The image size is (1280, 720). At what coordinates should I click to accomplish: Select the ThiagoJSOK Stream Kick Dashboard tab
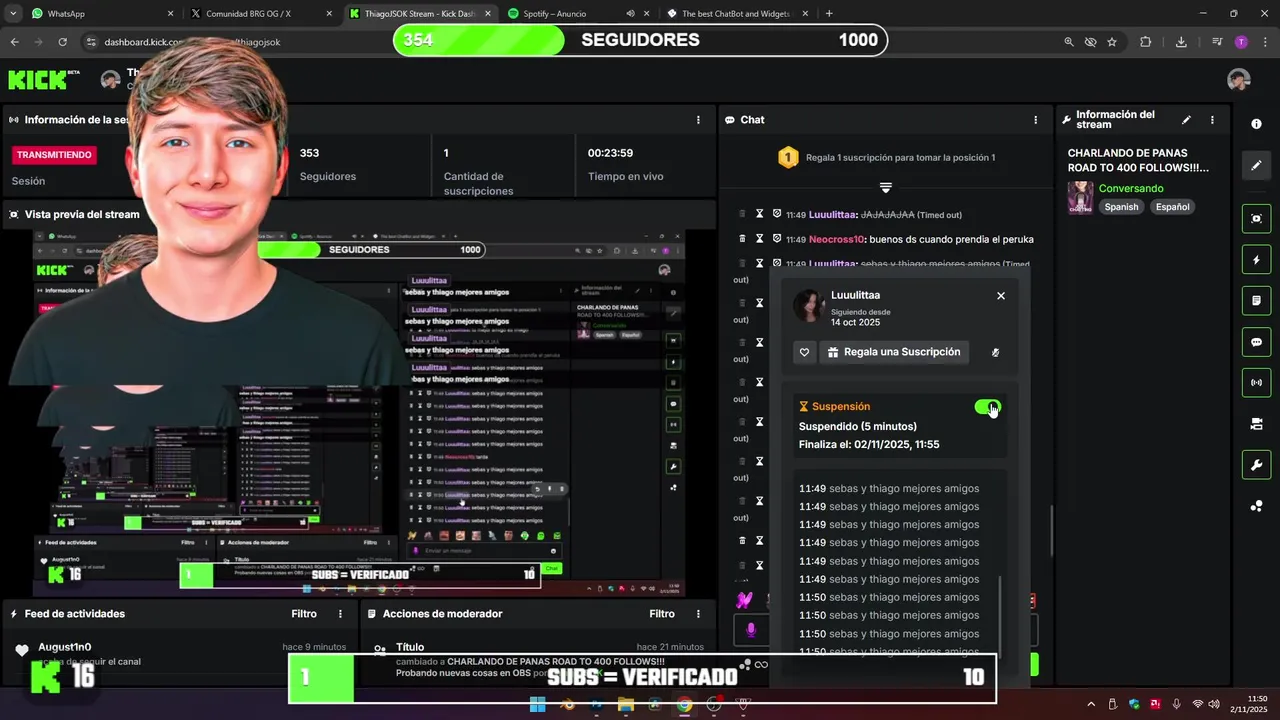[x=420, y=14]
